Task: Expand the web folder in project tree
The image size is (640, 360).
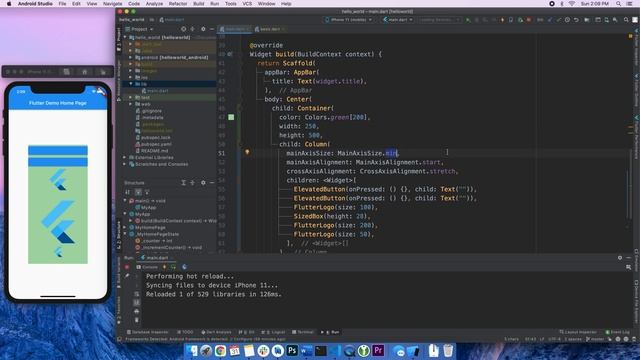Action: 131,104
